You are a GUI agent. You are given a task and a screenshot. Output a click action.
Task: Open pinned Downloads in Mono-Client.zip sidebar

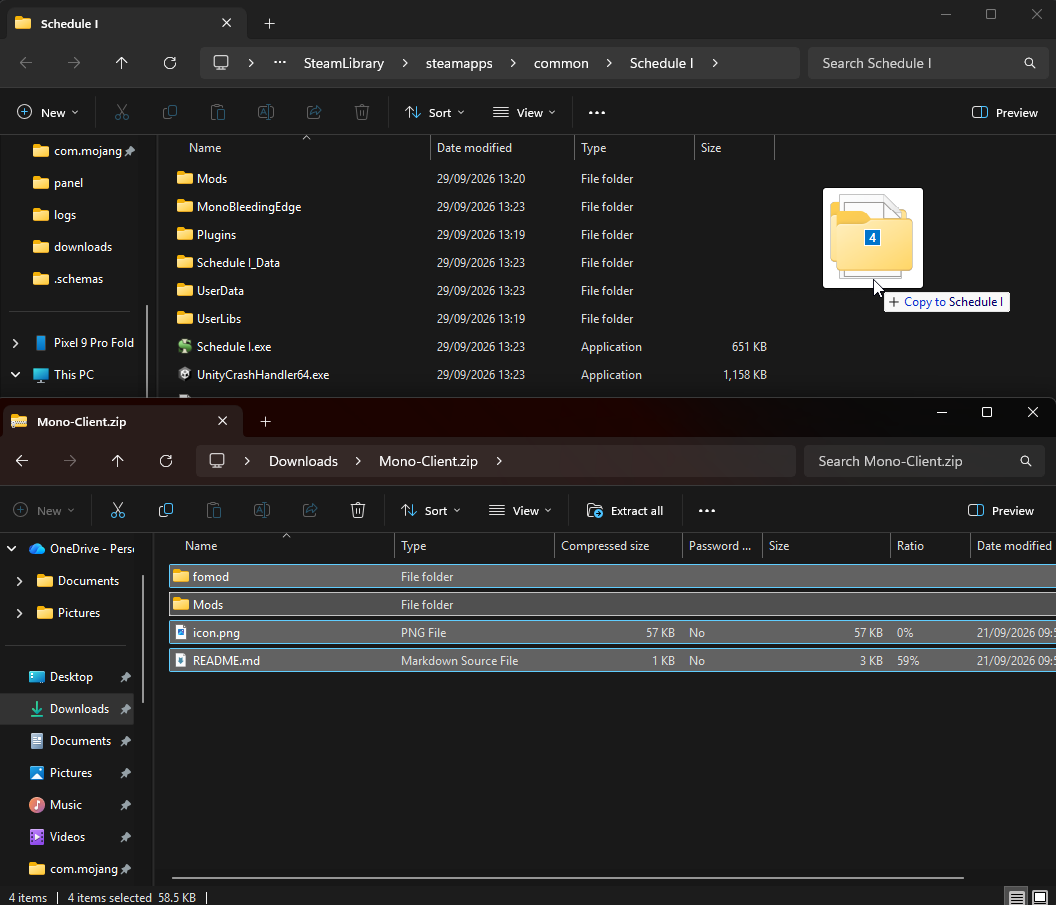click(67, 708)
